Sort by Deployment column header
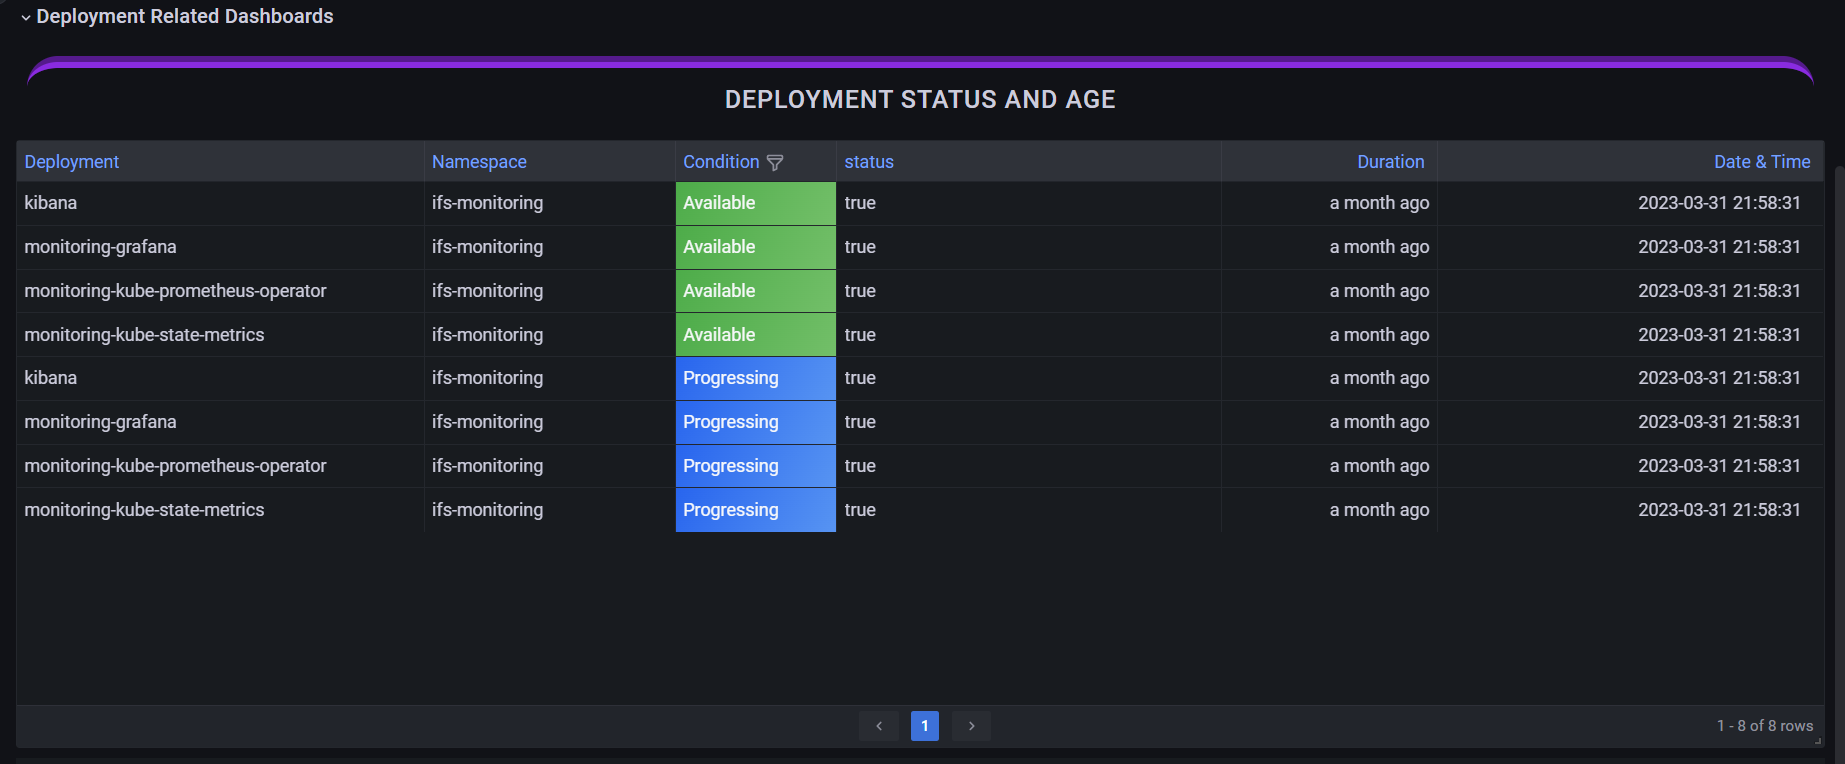 72,162
